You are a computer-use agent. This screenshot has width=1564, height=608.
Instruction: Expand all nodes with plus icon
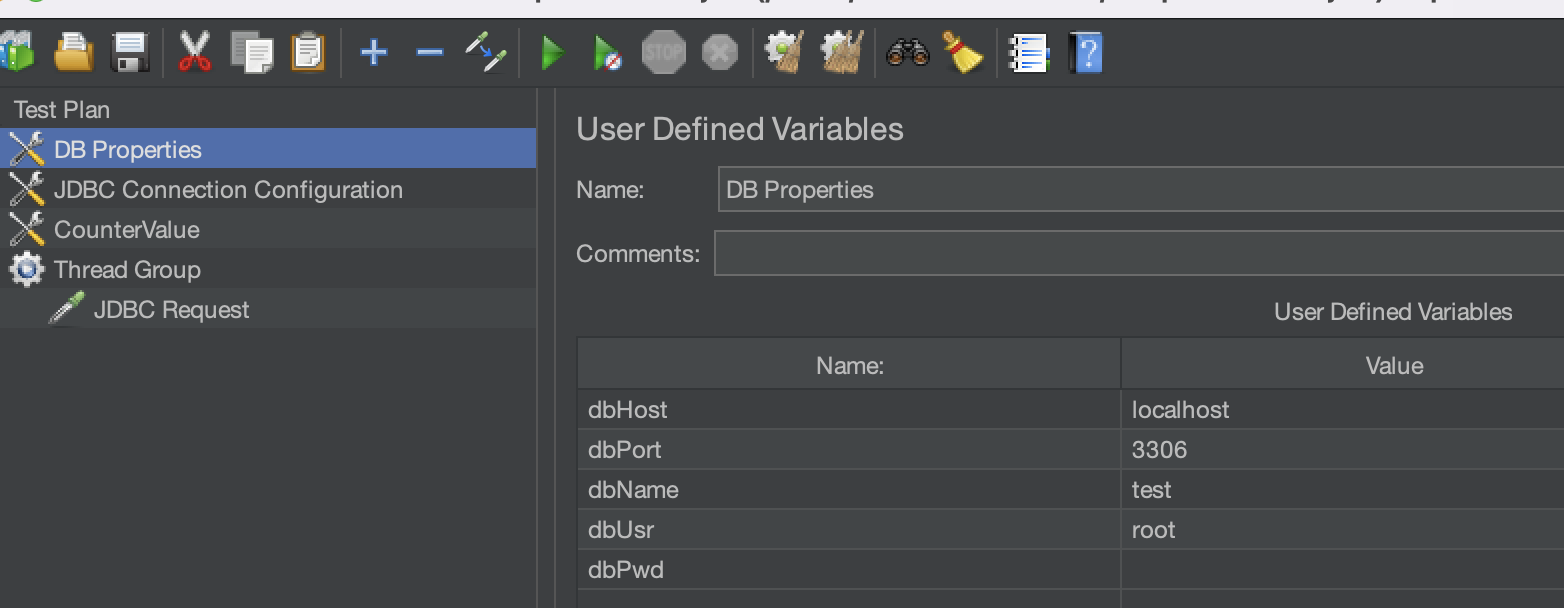coord(373,52)
